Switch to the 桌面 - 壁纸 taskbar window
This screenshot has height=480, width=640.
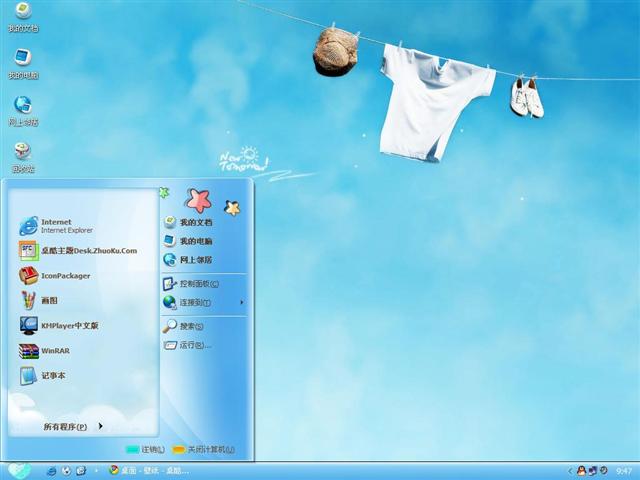(149, 471)
